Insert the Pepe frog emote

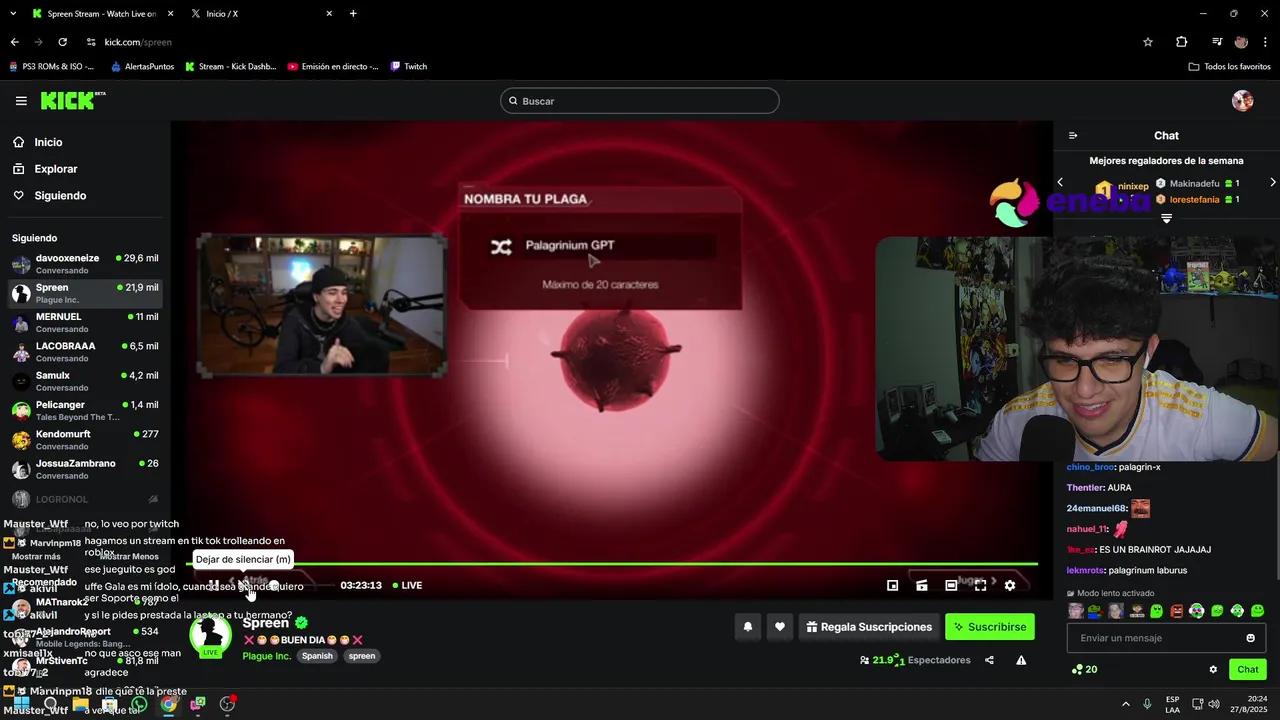[x=1095, y=611]
